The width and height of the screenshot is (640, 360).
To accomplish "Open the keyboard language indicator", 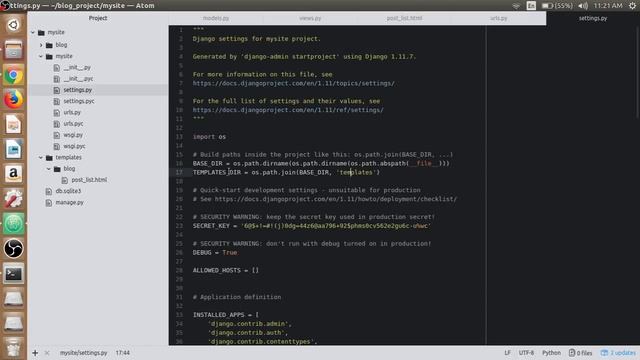I will 531,6.
